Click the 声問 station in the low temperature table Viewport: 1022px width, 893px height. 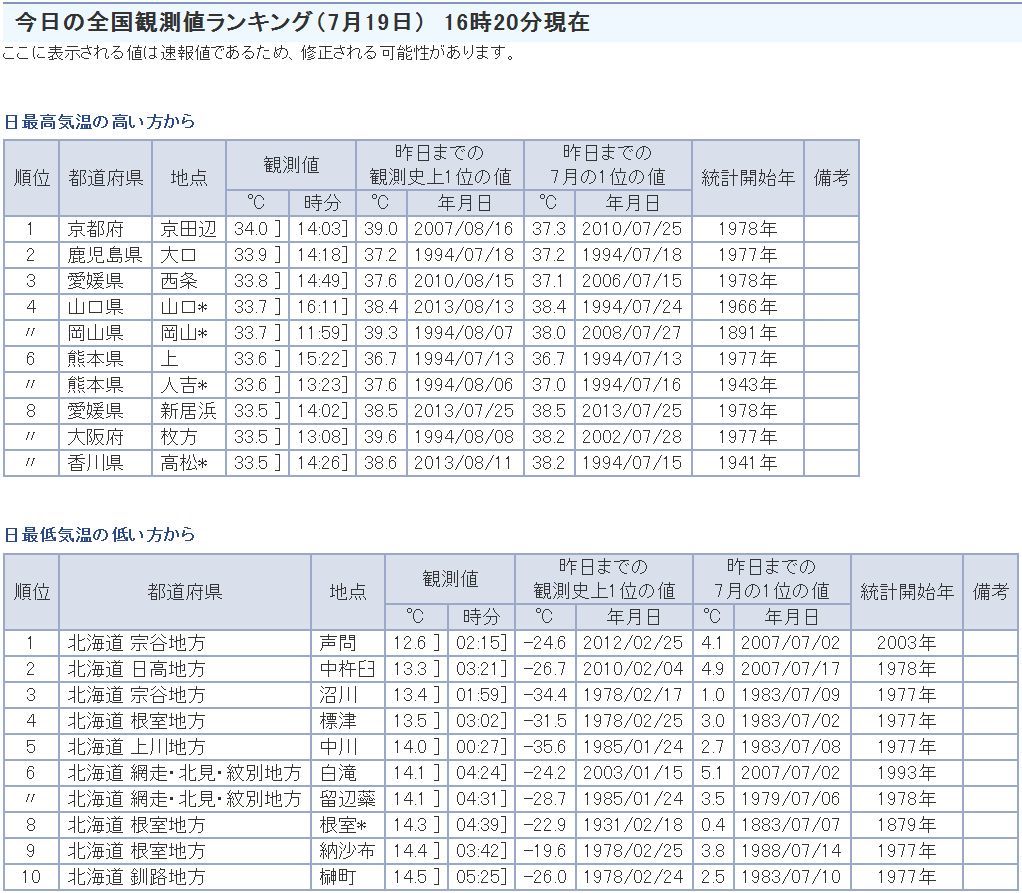(336, 643)
